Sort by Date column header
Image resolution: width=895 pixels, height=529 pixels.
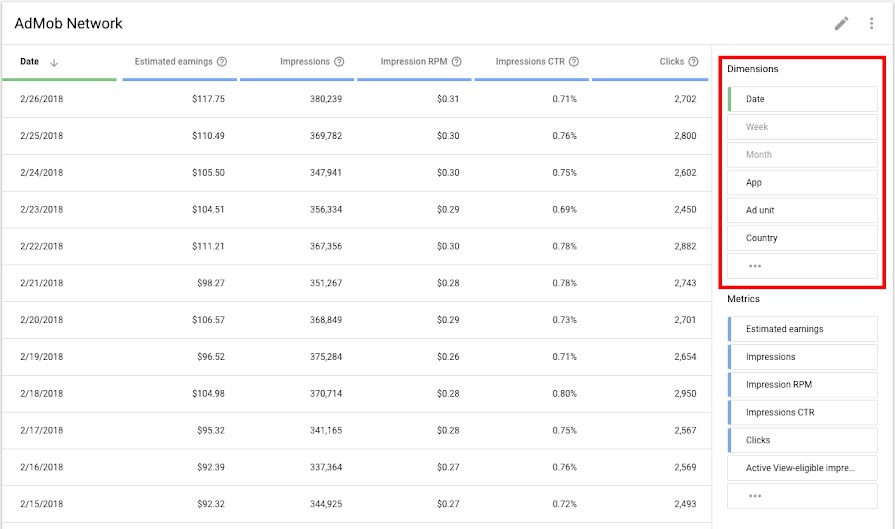pyautogui.click(x=30, y=62)
